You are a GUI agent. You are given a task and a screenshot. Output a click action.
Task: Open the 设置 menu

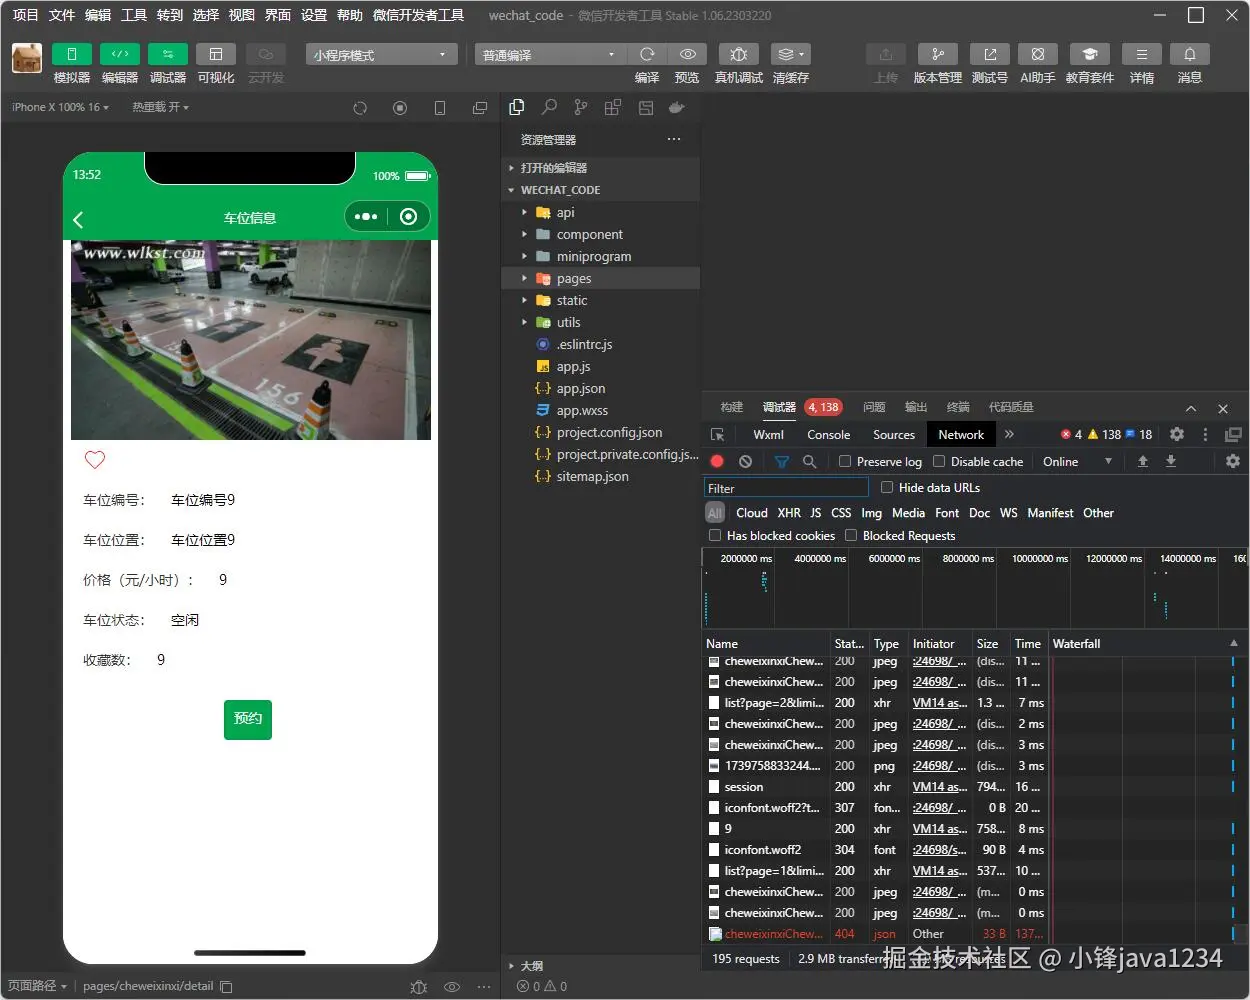click(x=314, y=15)
